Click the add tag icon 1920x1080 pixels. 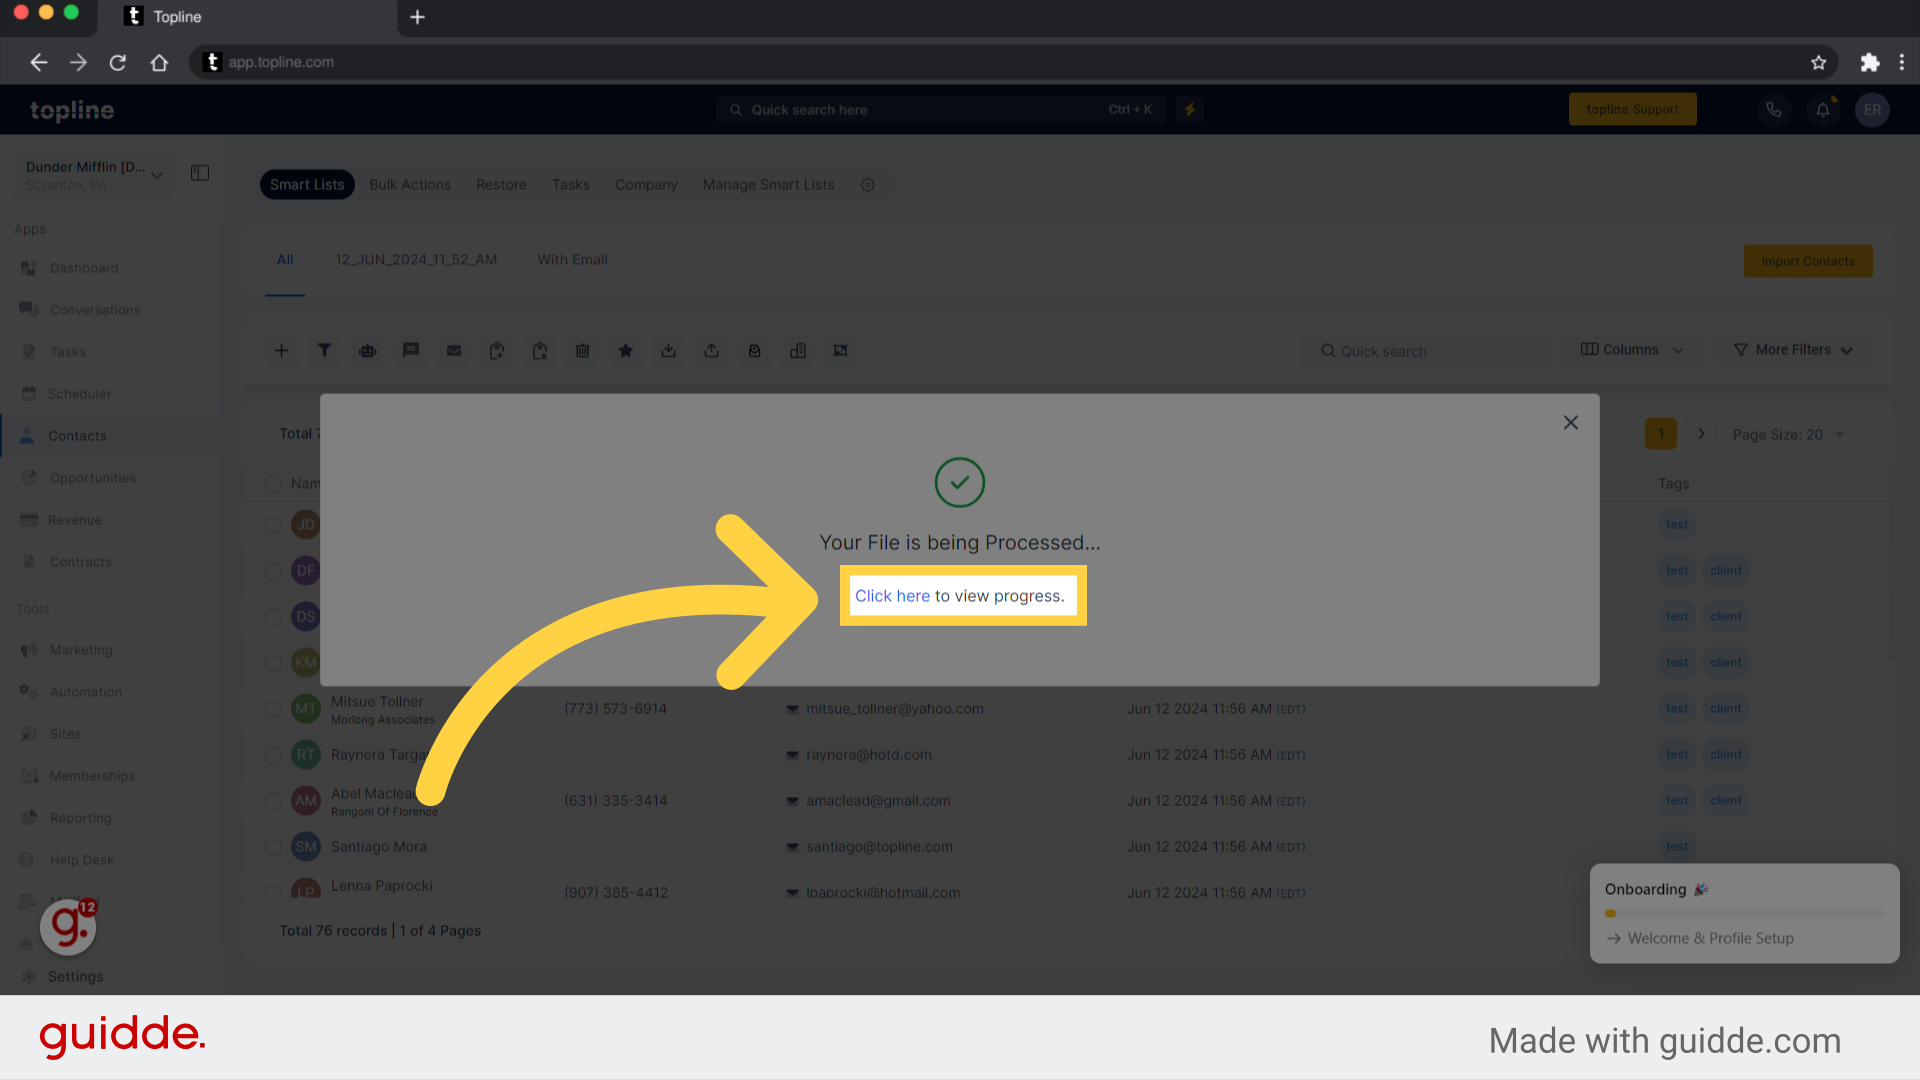pyautogui.click(x=497, y=350)
